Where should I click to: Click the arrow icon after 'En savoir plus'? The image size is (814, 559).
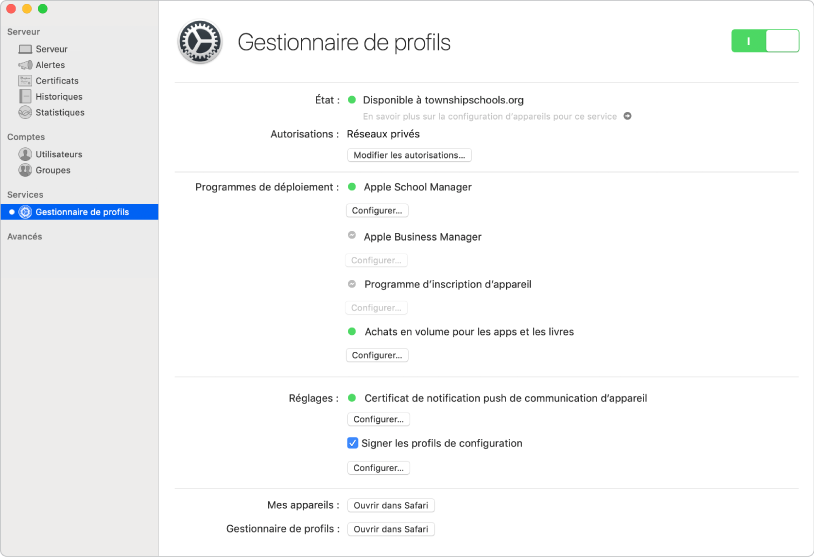pos(627,116)
